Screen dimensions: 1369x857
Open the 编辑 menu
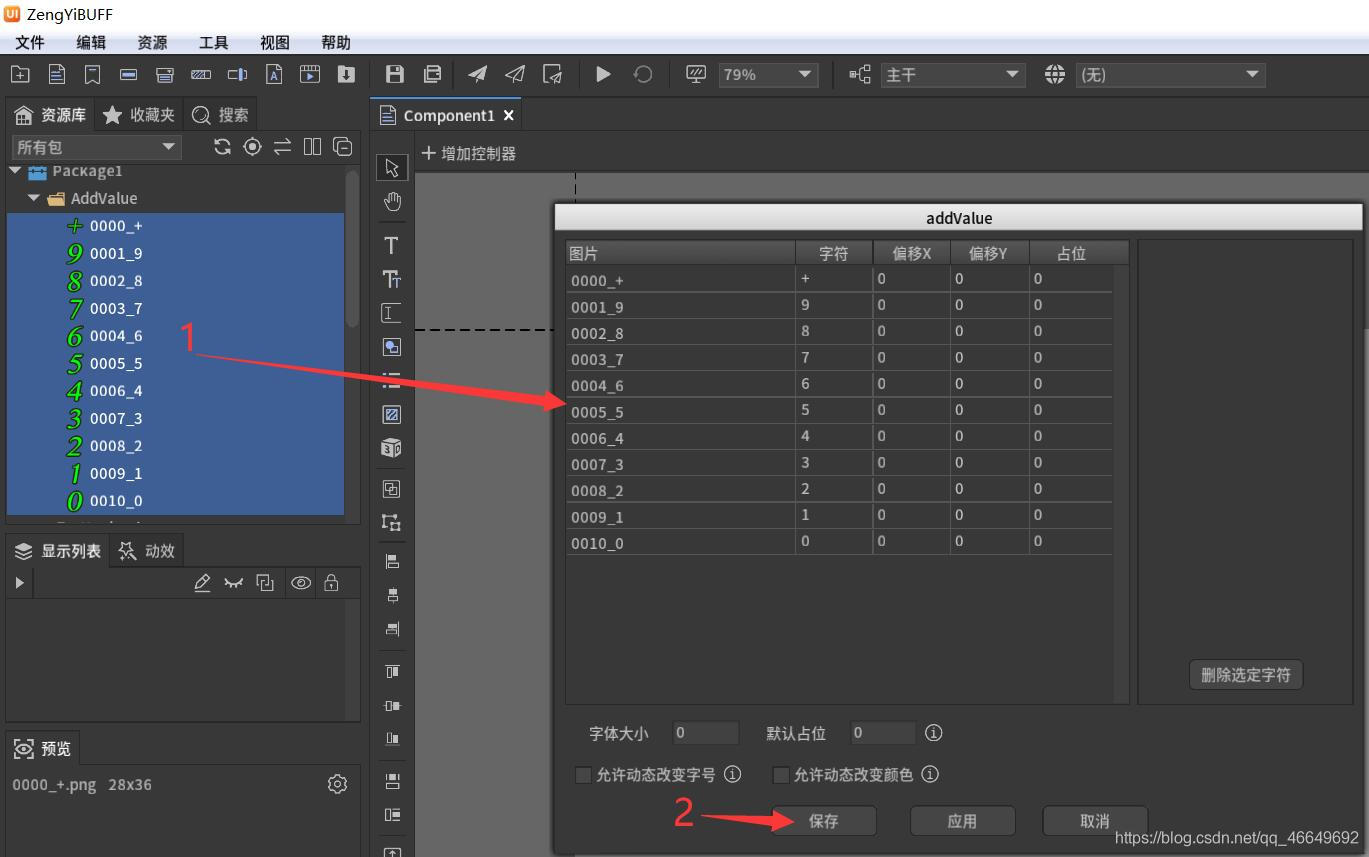tap(91, 43)
